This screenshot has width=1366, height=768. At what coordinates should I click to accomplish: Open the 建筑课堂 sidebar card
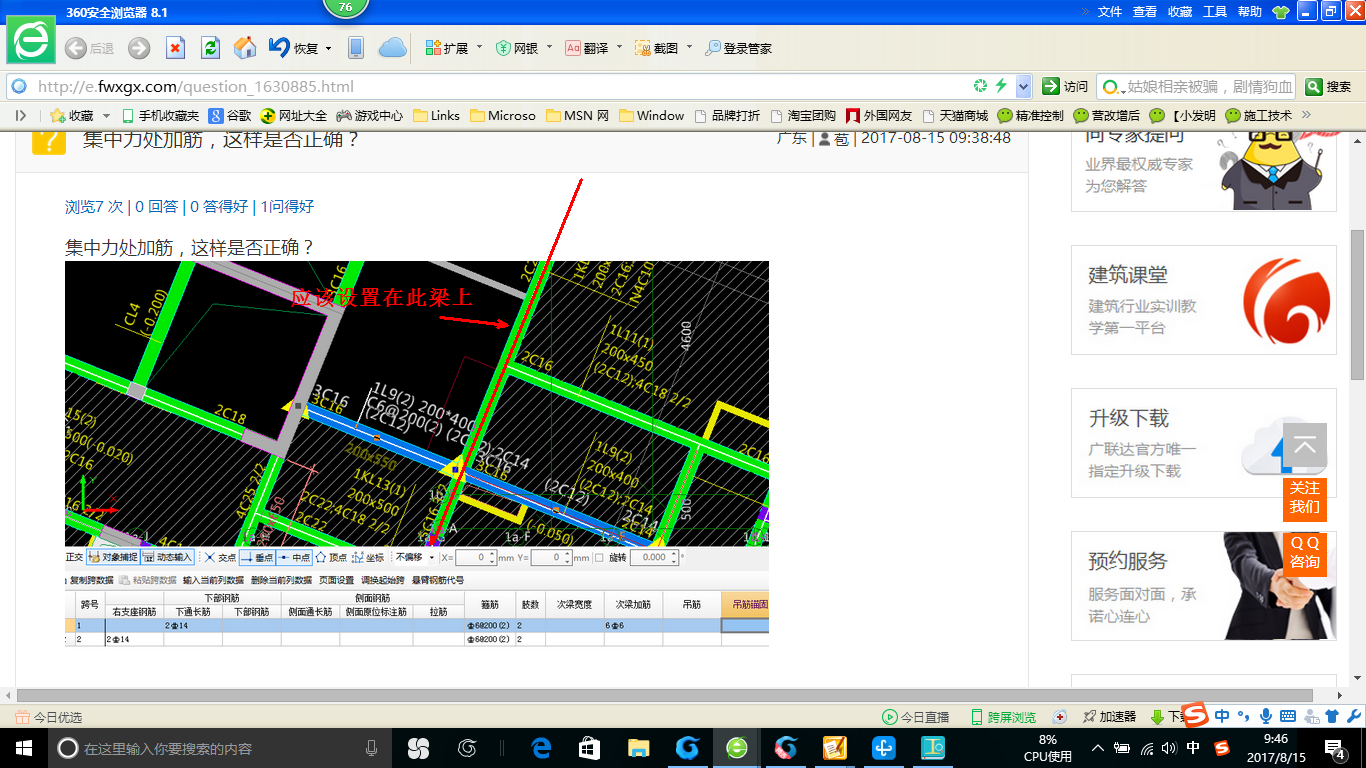[1204, 300]
